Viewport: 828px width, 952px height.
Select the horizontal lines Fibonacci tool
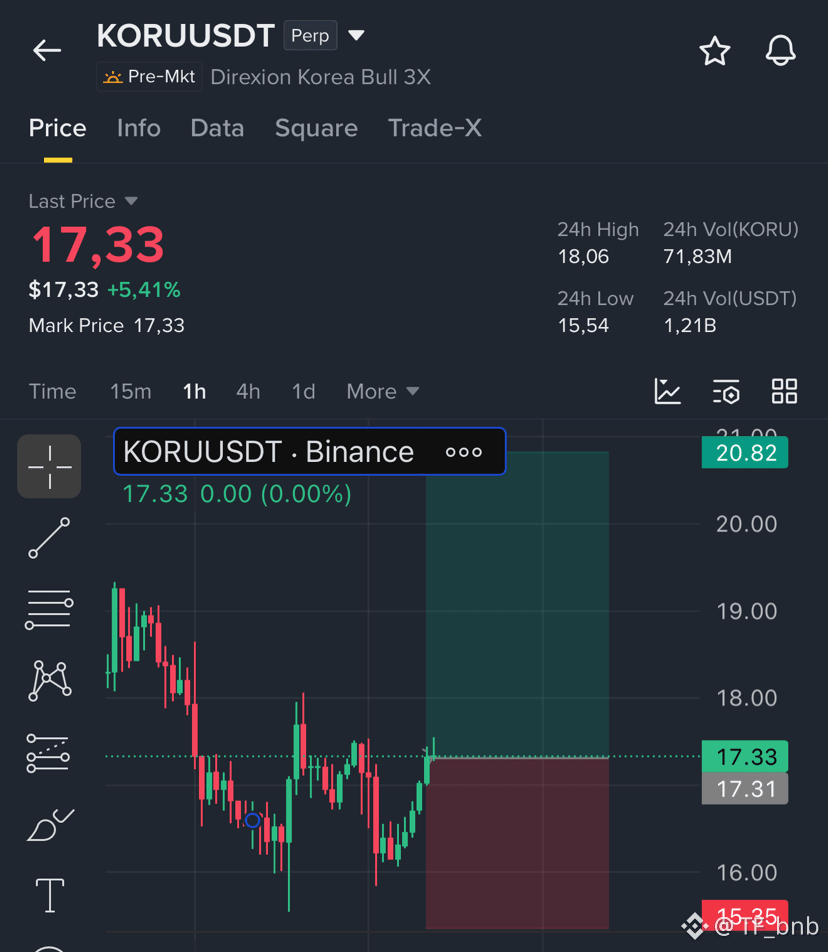click(x=49, y=609)
